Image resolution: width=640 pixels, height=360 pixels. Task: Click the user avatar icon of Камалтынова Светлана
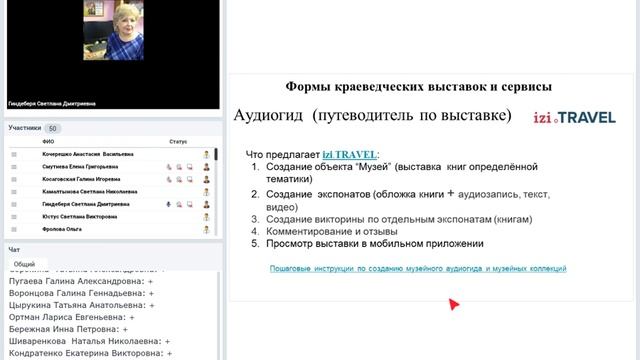(207, 192)
